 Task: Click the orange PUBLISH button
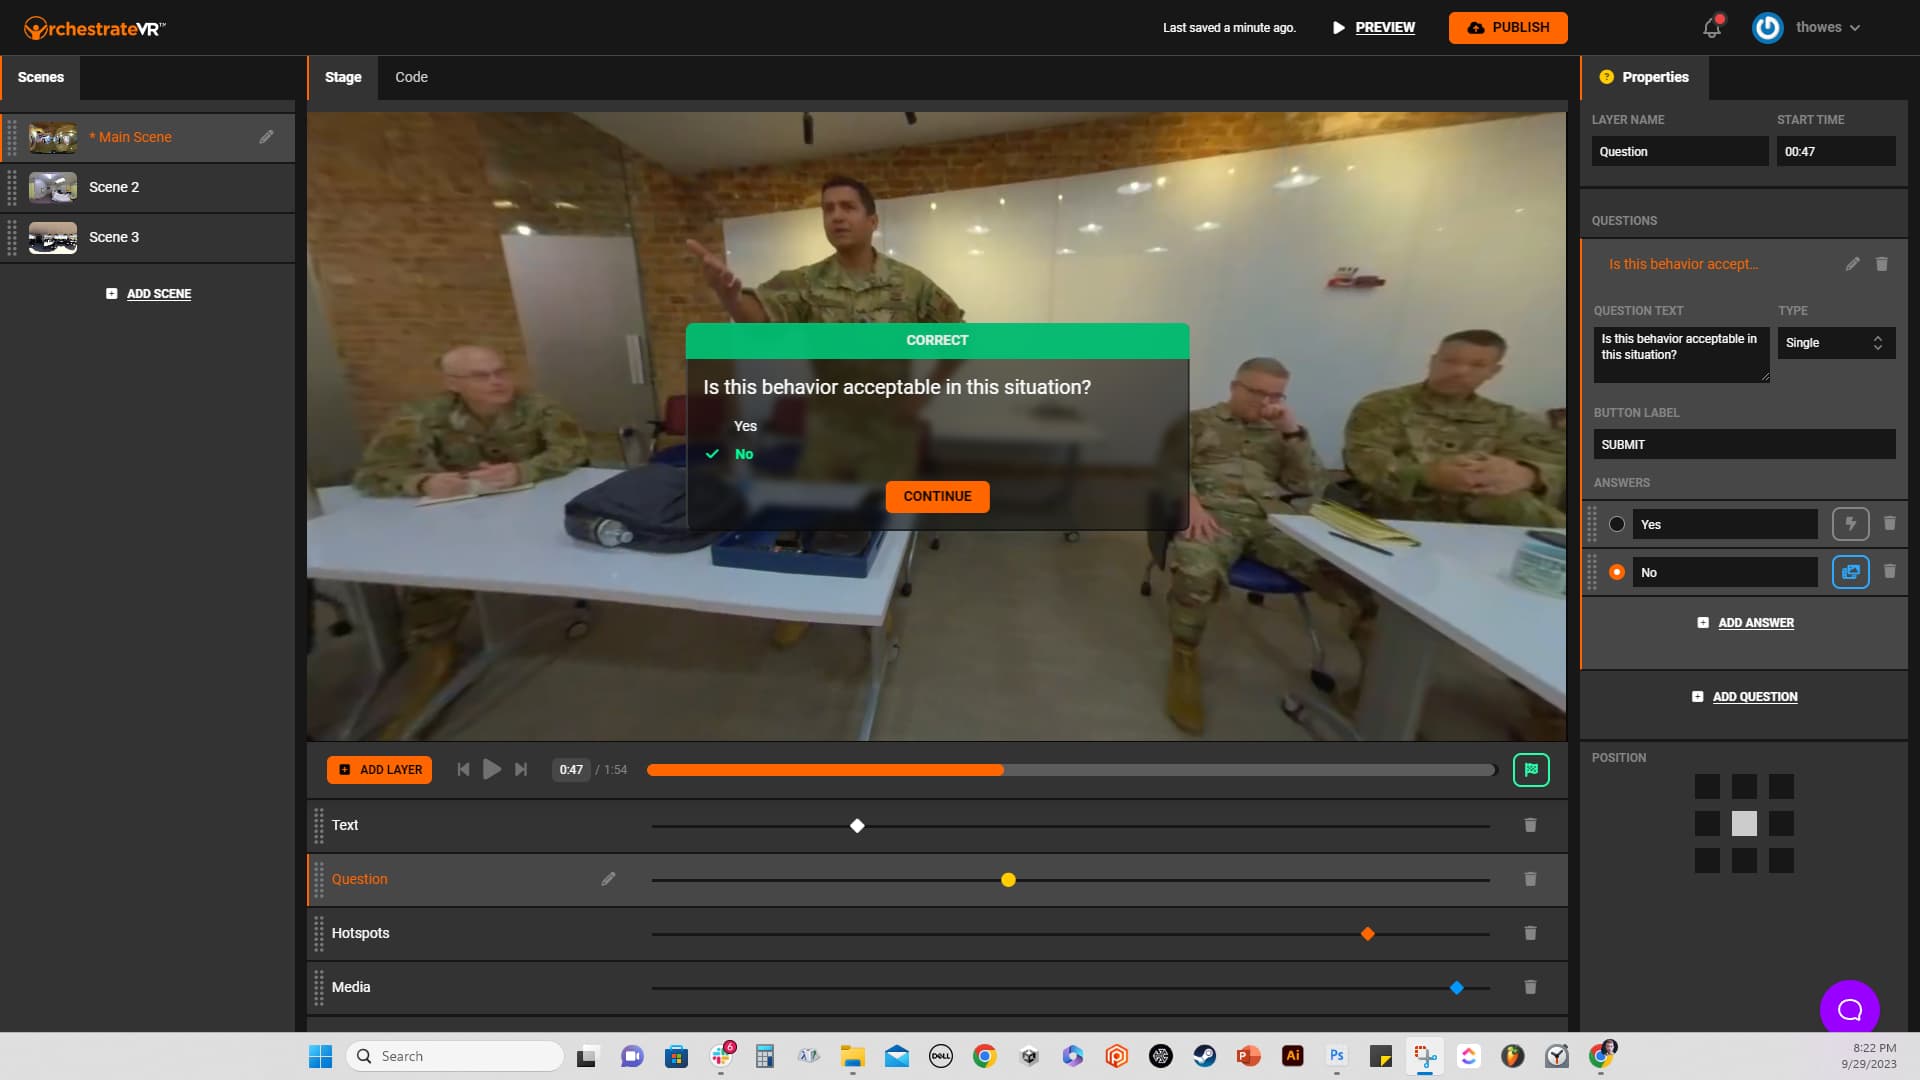[1507, 28]
